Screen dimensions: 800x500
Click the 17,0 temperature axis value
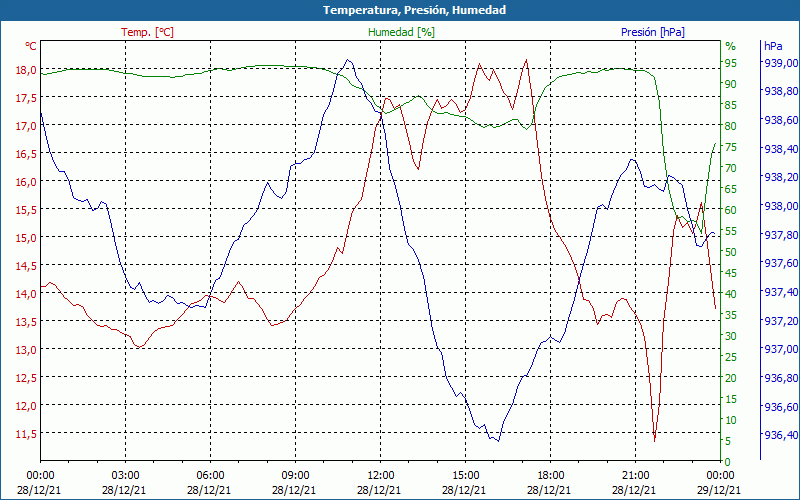tap(25, 126)
